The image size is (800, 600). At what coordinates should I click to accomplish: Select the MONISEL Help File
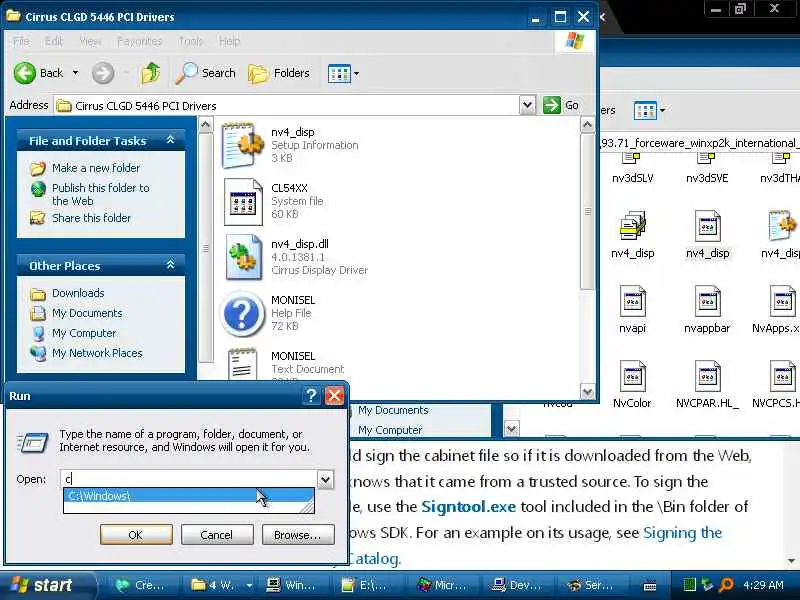coord(268,313)
